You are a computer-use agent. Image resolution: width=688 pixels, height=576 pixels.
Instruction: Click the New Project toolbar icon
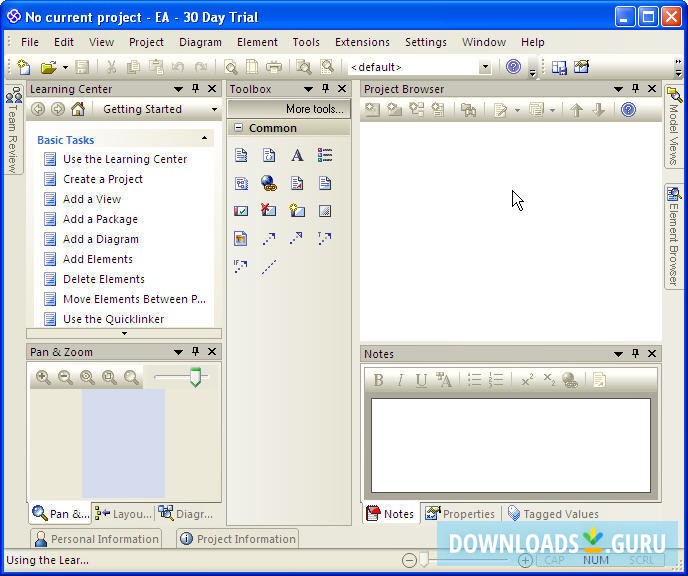pyautogui.click(x=24, y=67)
